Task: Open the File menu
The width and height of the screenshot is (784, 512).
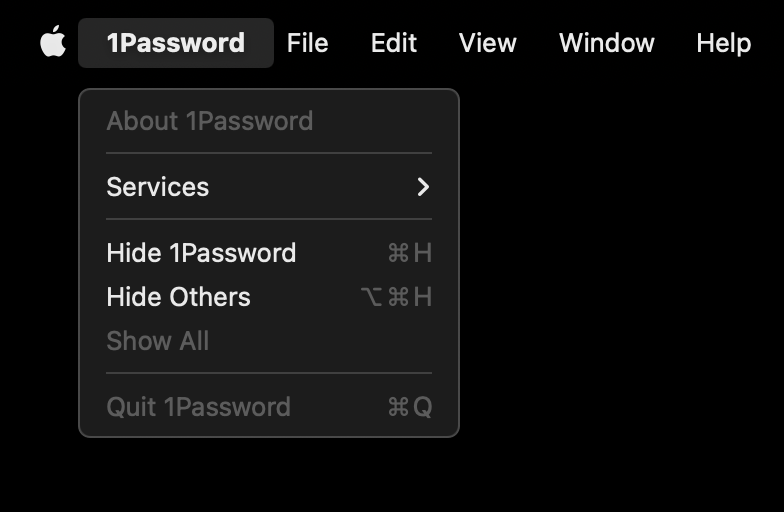Action: coord(307,43)
